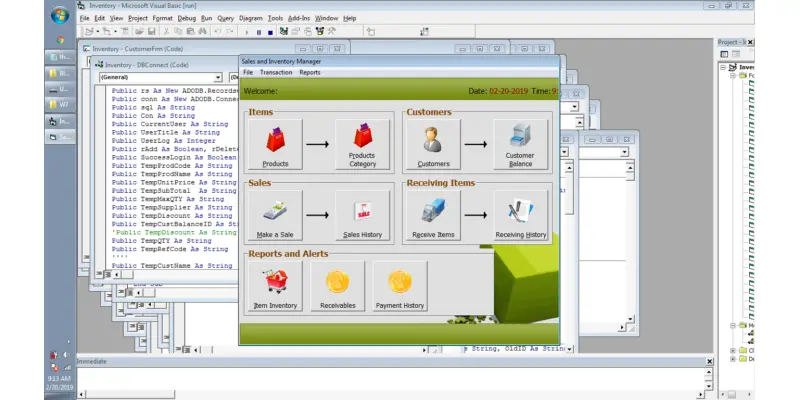800x400 pixels.
Task: Open the procedure dropdown in the rightmost code window
Action: [624, 152]
